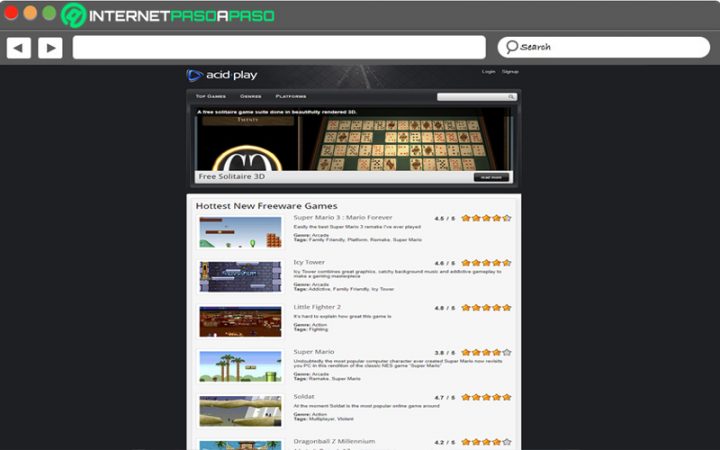Click the browser address bar
The height and width of the screenshot is (450, 720).
click(x=279, y=47)
